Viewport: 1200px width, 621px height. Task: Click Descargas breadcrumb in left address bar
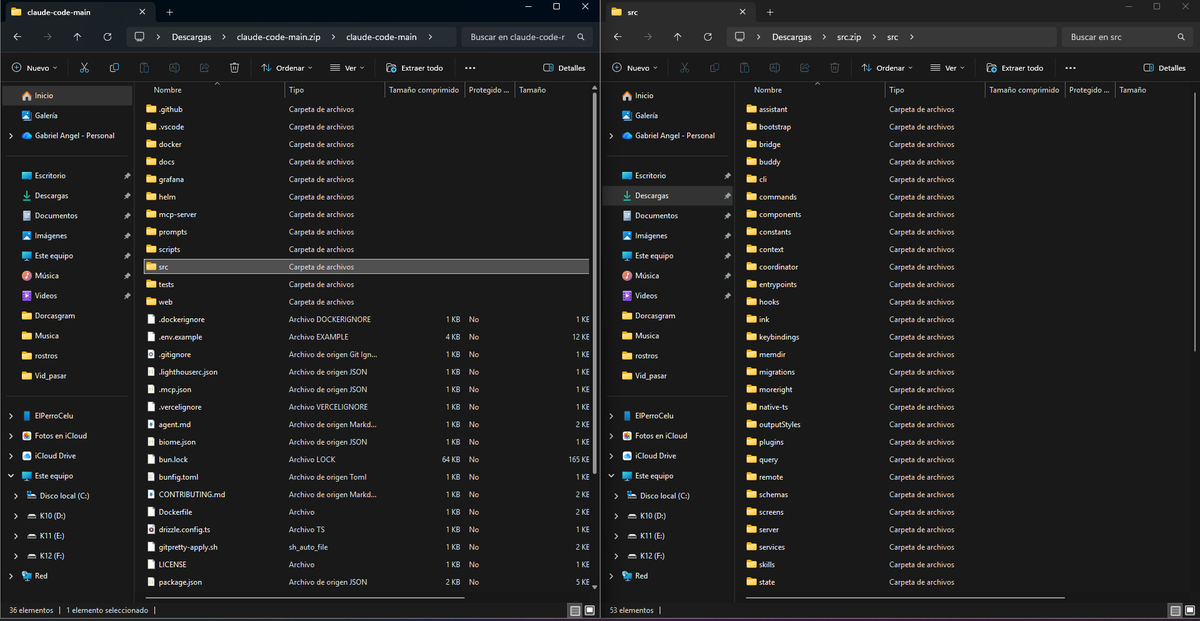click(191, 37)
